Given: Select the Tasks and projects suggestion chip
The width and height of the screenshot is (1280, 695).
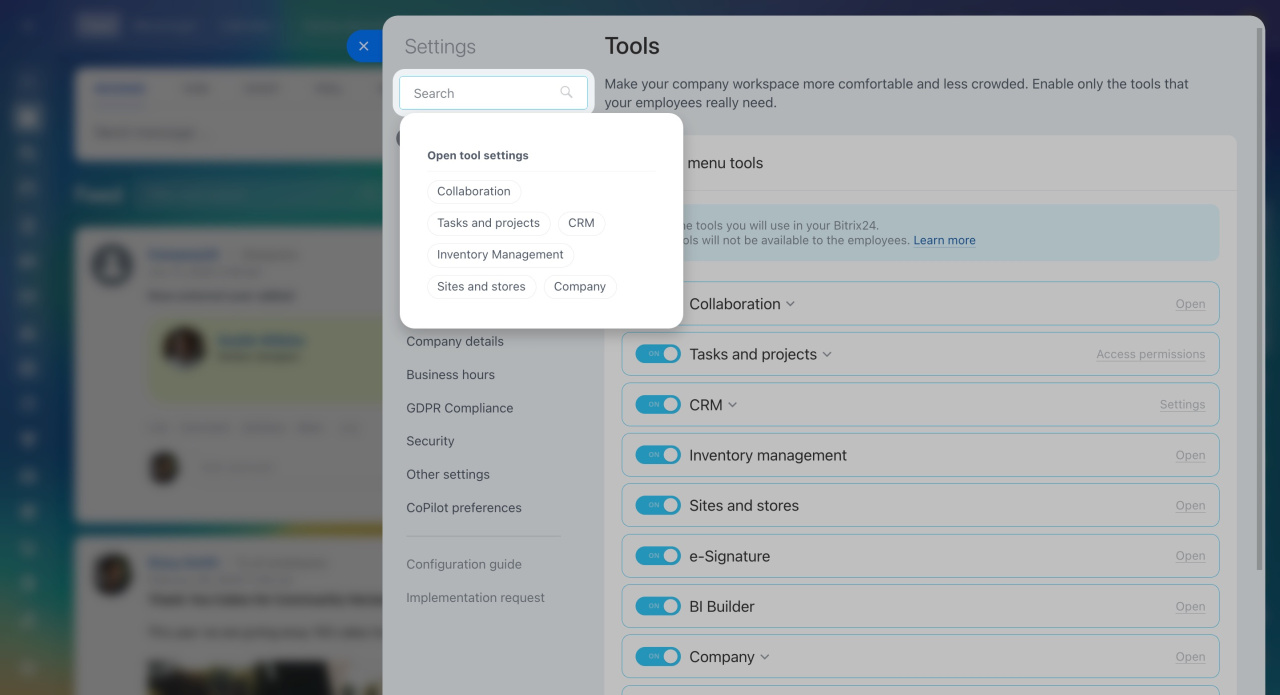Looking at the screenshot, I should (488, 223).
